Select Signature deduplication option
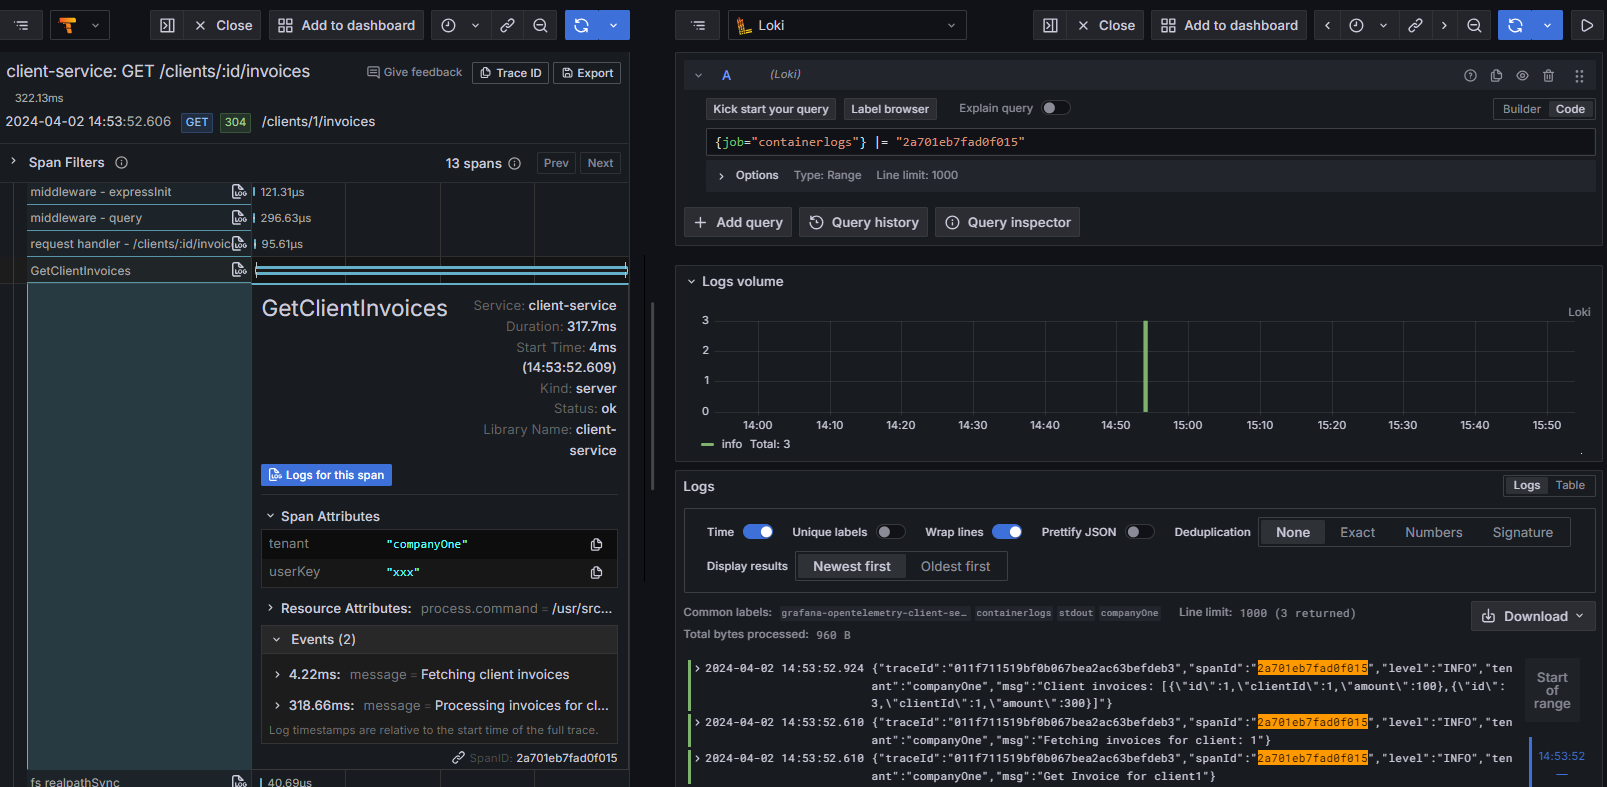The width and height of the screenshot is (1607, 787). coord(1522,532)
